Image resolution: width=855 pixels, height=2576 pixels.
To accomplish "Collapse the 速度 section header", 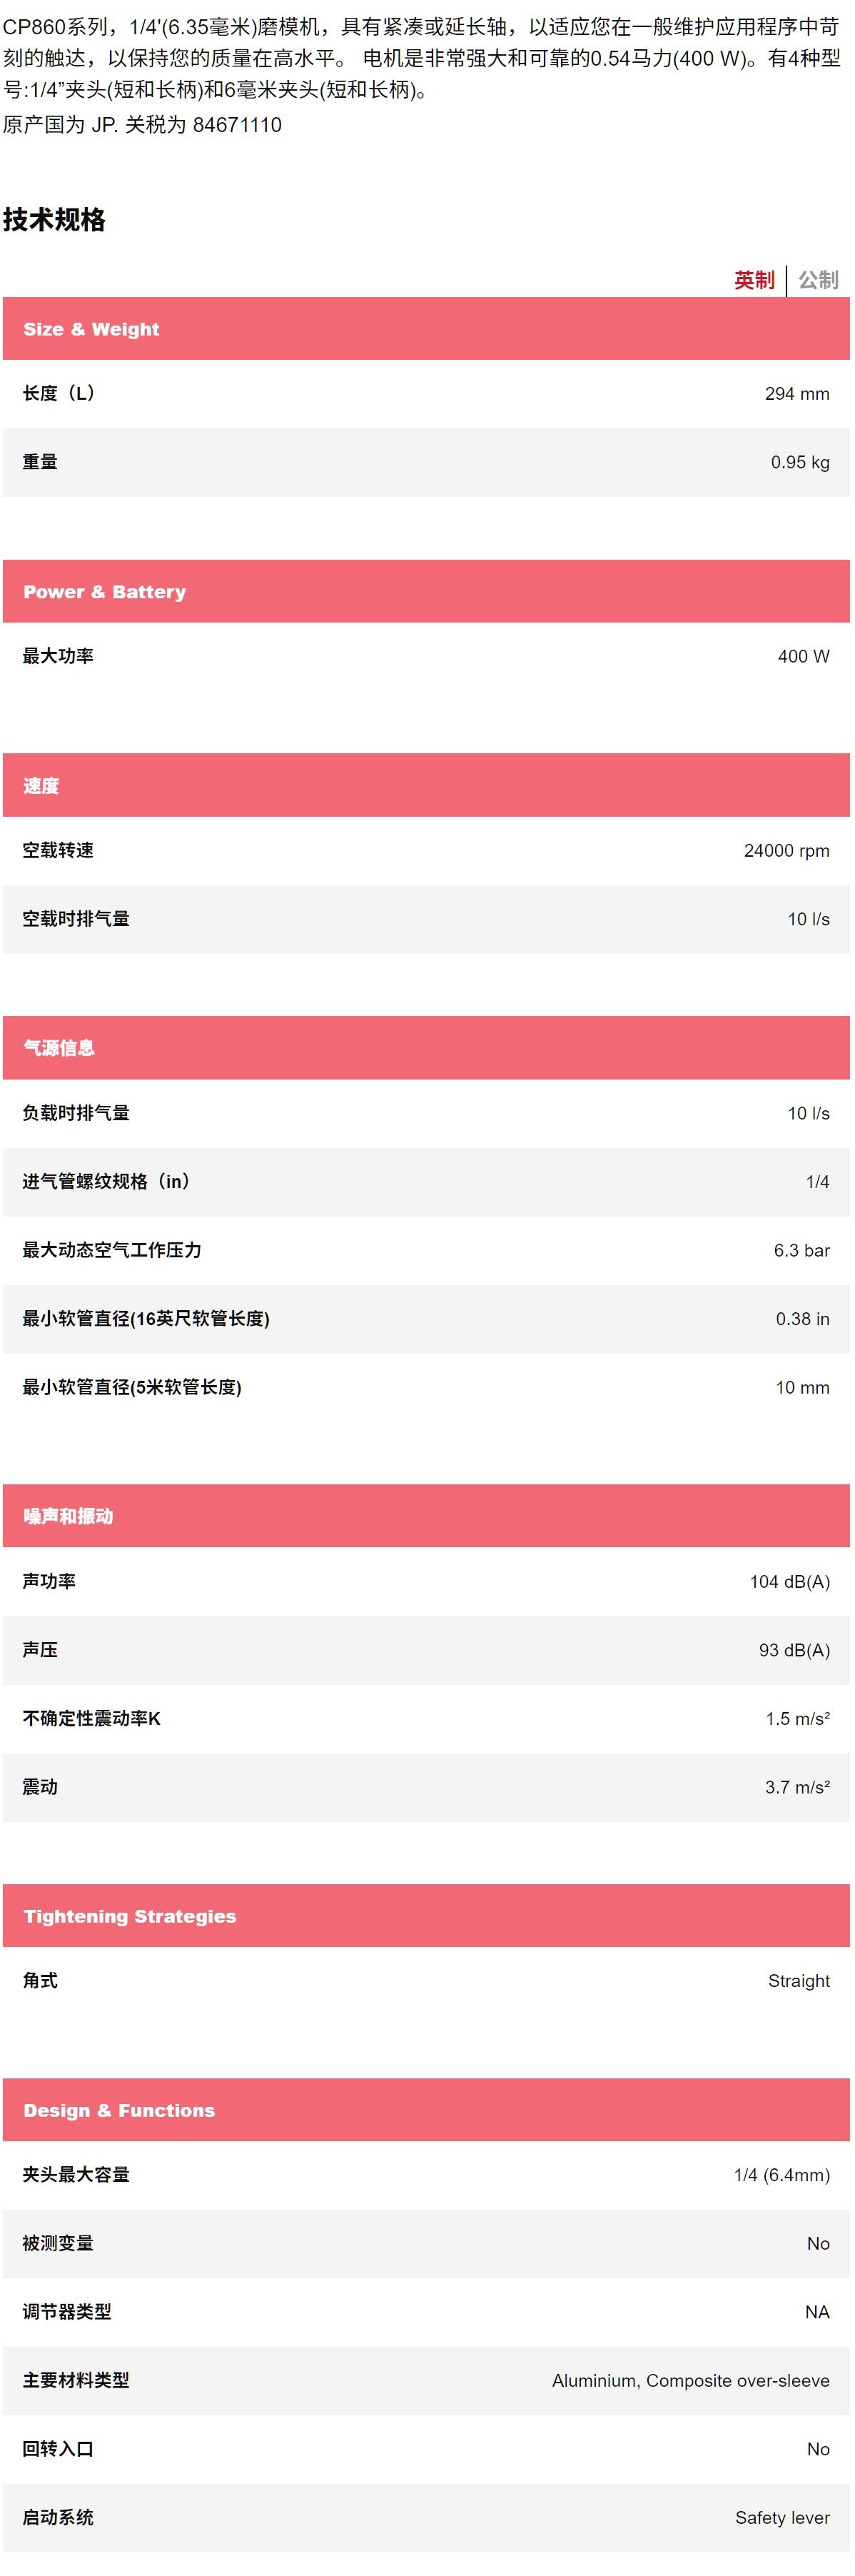I will [426, 786].
